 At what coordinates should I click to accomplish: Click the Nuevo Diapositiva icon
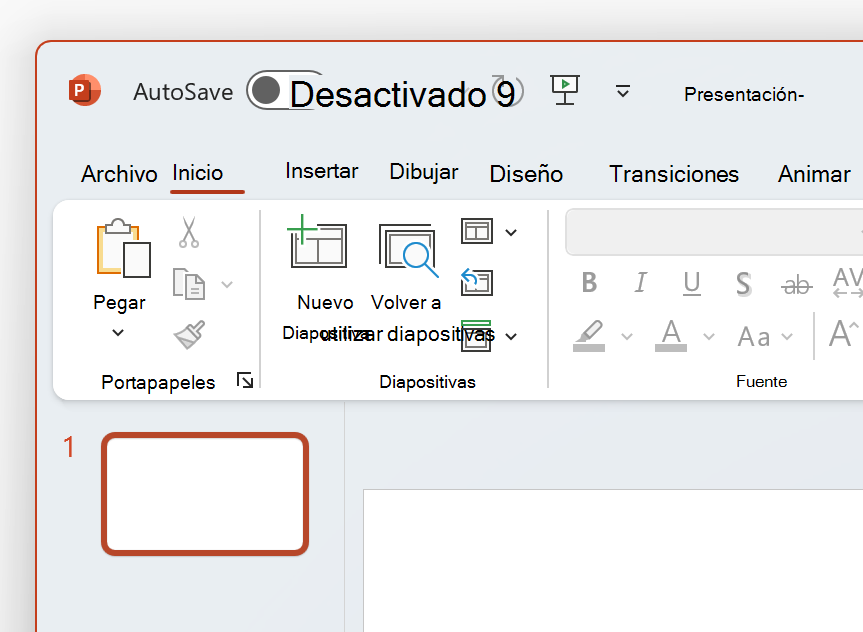[318, 242]
